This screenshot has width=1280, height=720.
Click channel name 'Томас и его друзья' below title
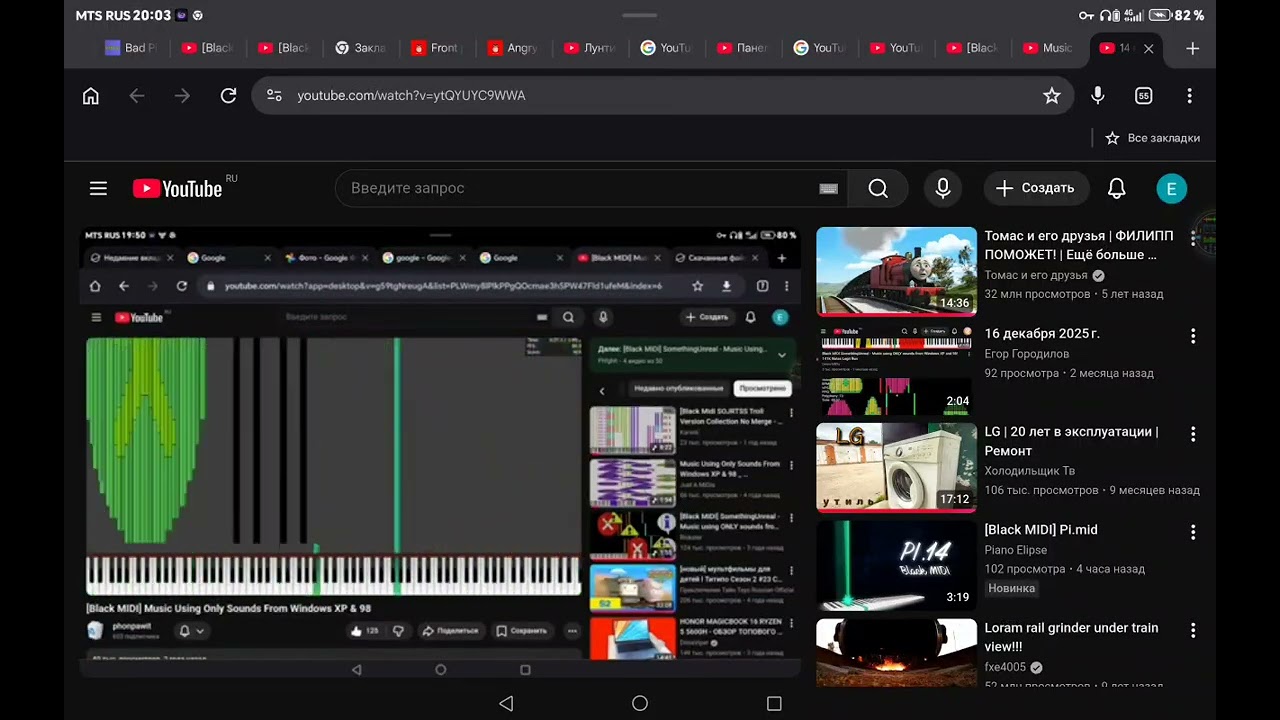pos(1036,275)
